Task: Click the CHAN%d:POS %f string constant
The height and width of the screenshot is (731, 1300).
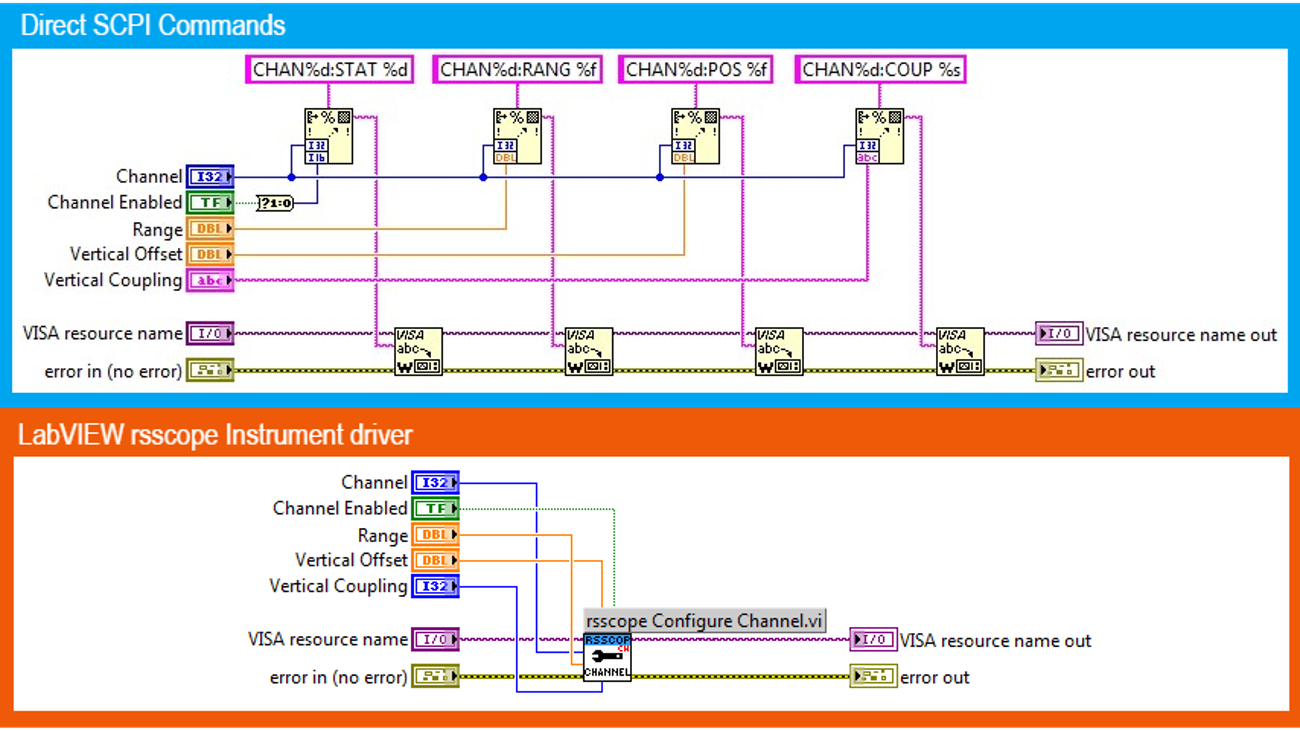Action: click(x=696, y=70)
